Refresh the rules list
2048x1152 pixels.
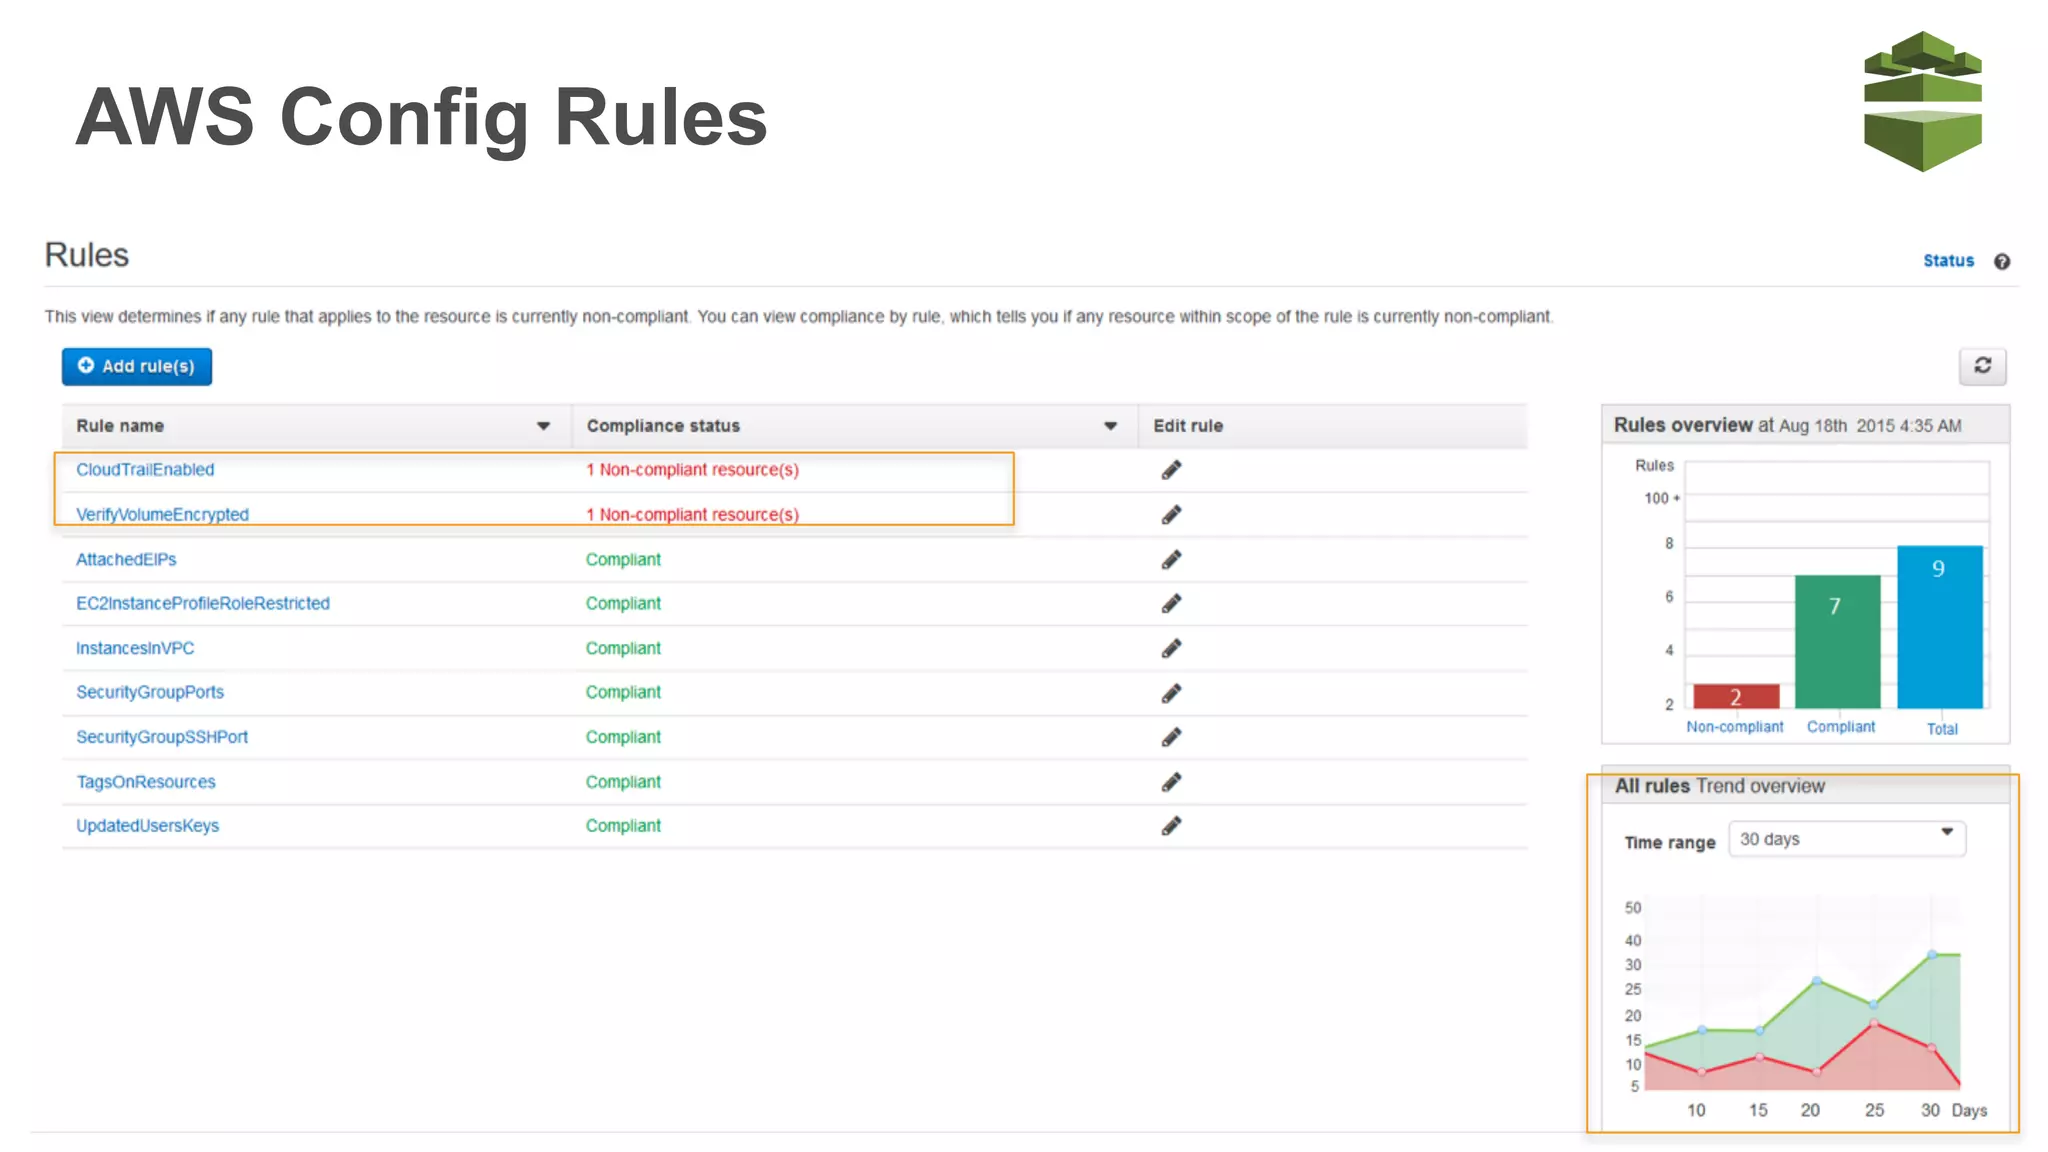tap(1982, 366)
